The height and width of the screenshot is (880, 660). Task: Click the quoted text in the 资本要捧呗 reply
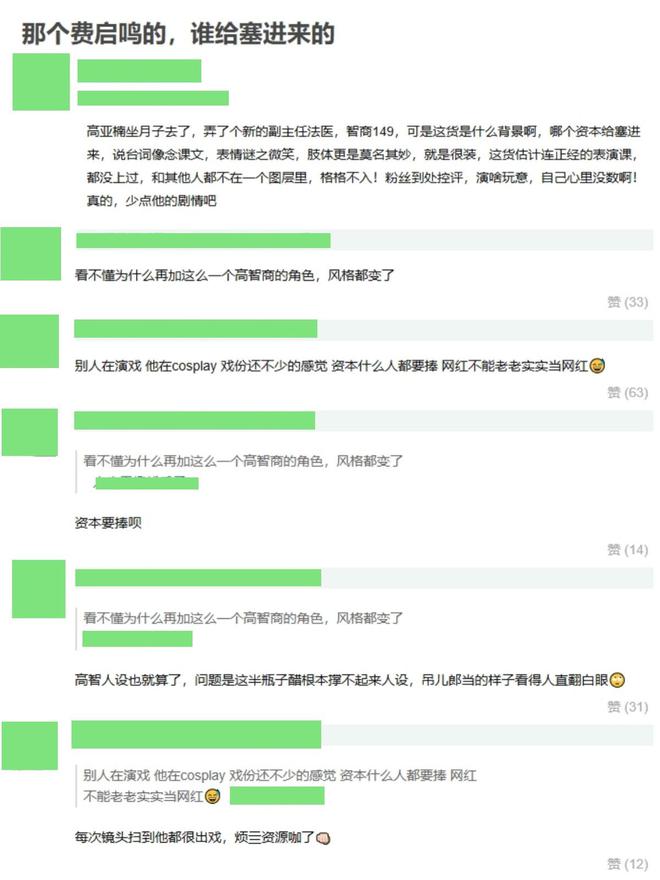coord(243,461)
